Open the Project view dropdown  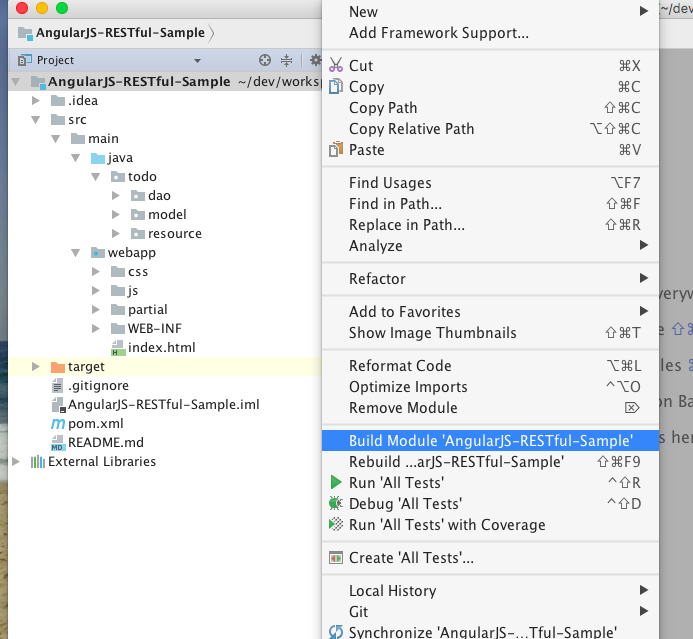coord(198,61)
